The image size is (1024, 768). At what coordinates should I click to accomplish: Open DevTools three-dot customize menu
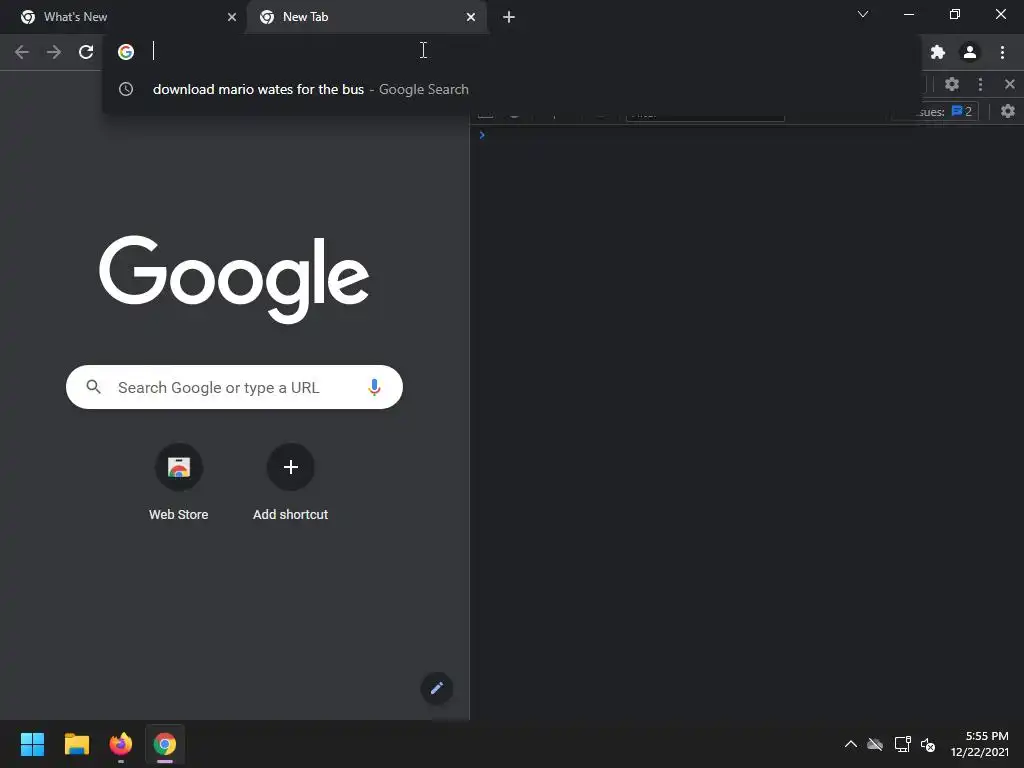click(980, 84)
